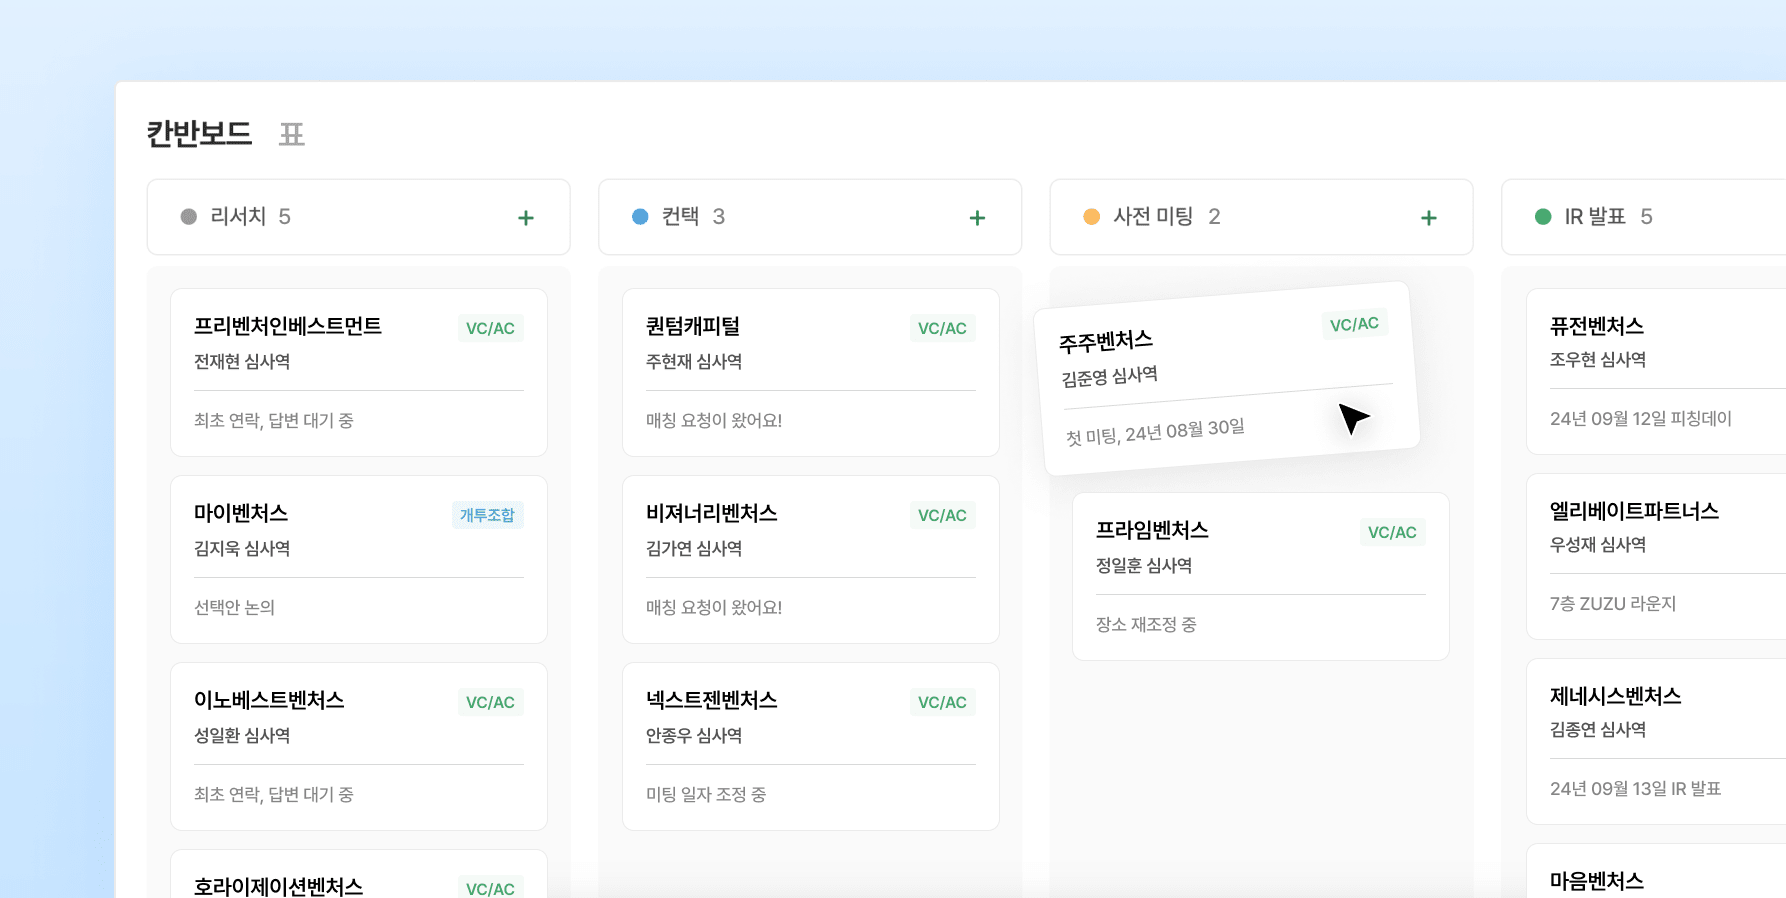Click the 24년 09월 12일 피칭데이 note
The height and width of the screenshot is (898, 1786).
coord(1641,419)
